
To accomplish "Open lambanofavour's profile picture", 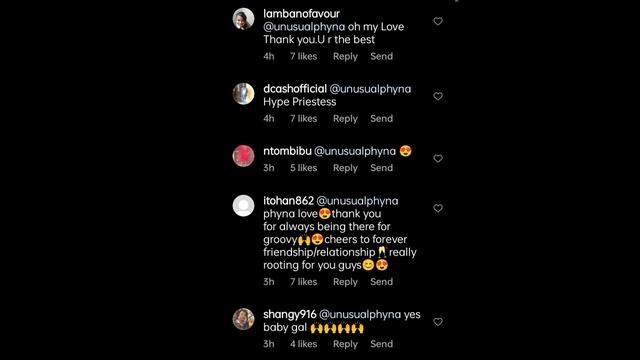I will click(x=243, y=19).
